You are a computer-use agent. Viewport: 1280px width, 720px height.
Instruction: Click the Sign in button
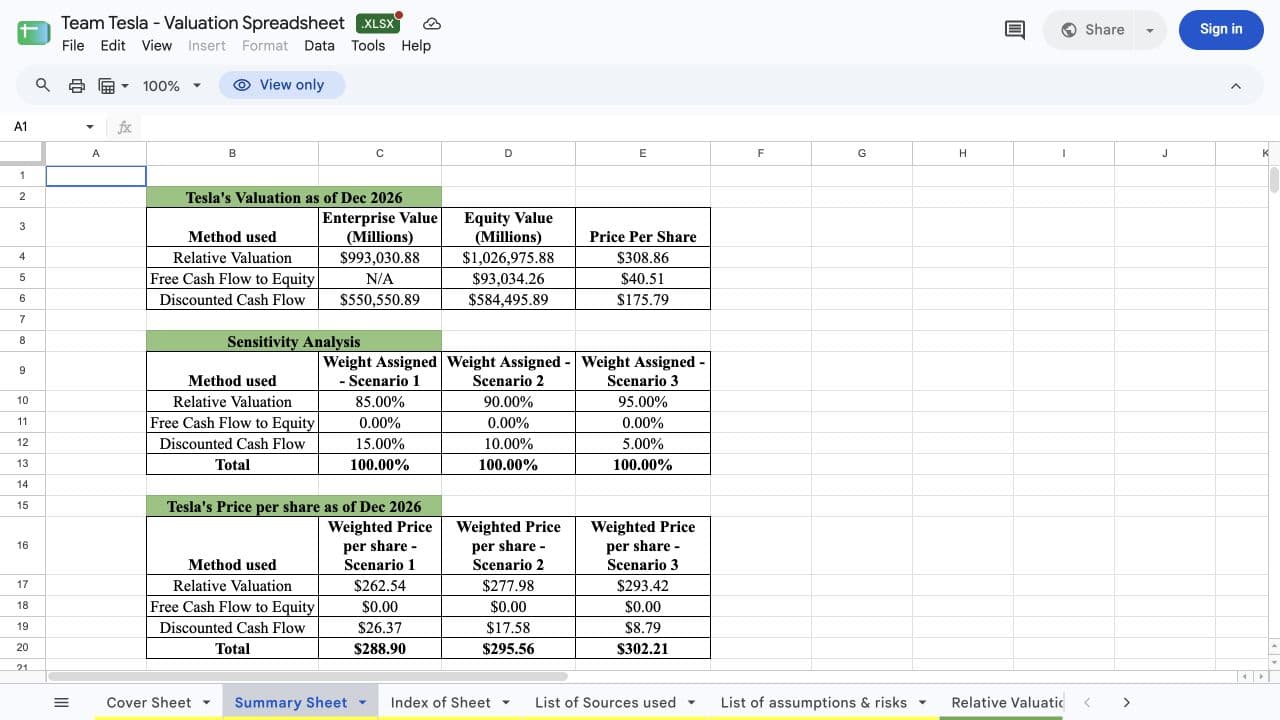pyautogui.click(x=1221, y=29)
